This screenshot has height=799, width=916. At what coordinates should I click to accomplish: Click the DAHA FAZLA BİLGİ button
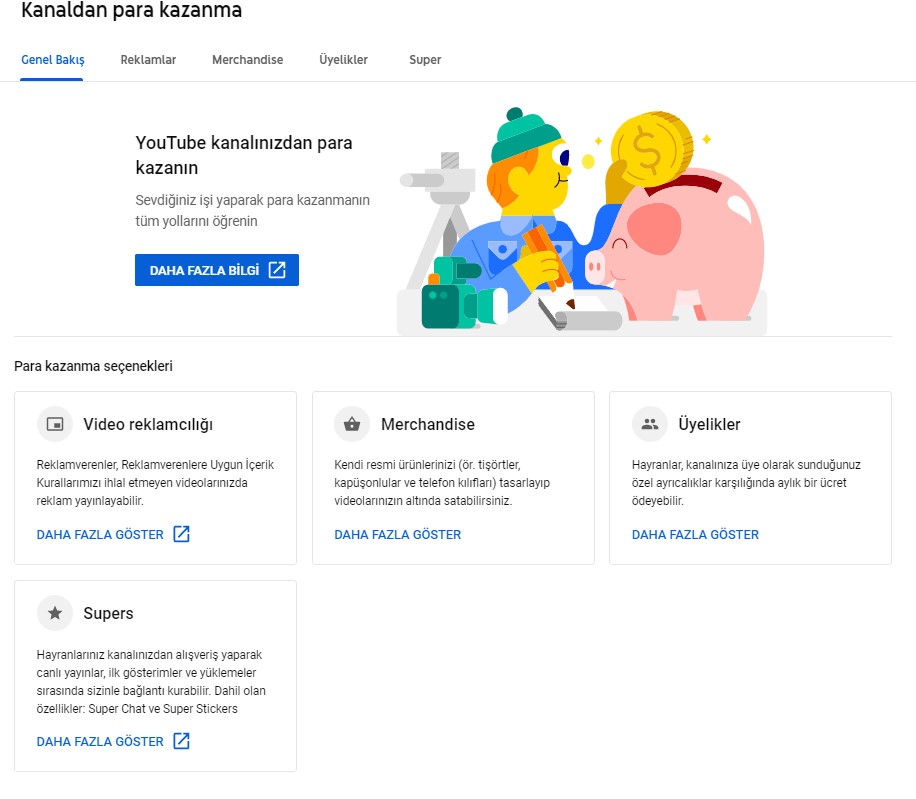click(x=217, y=270)
